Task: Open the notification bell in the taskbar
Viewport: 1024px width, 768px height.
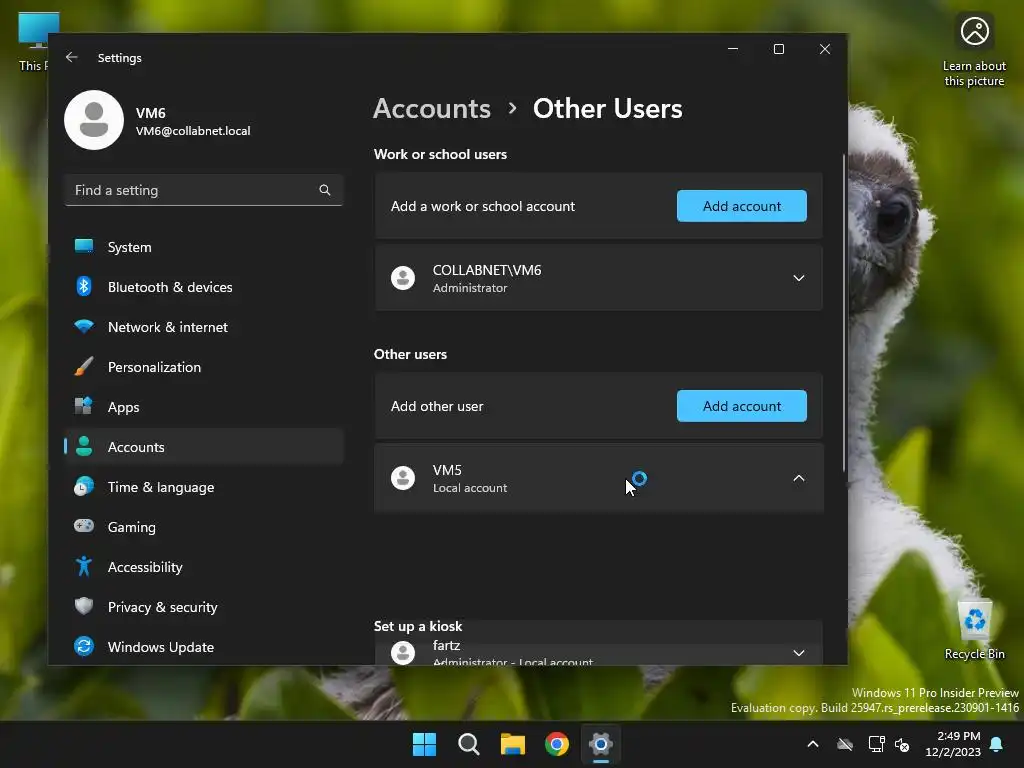Action: (997, 744)
